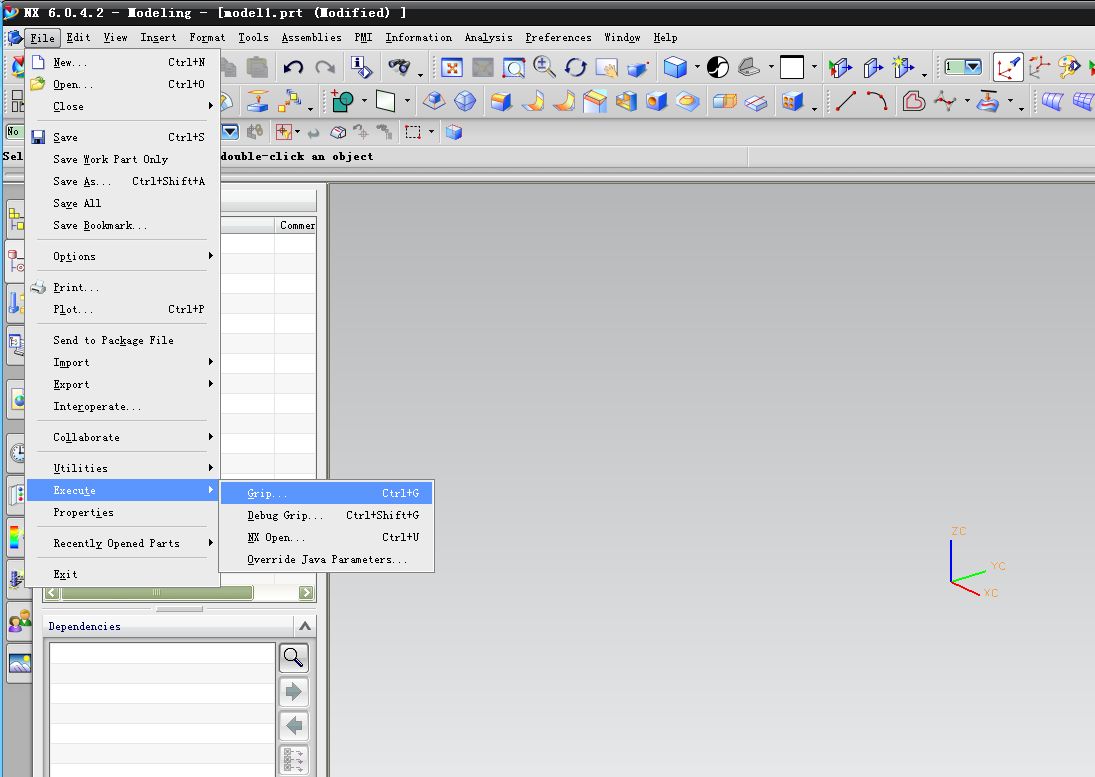Click the rectangle selection mode icon
This screenshot has height=777, width=1095.
413,132
